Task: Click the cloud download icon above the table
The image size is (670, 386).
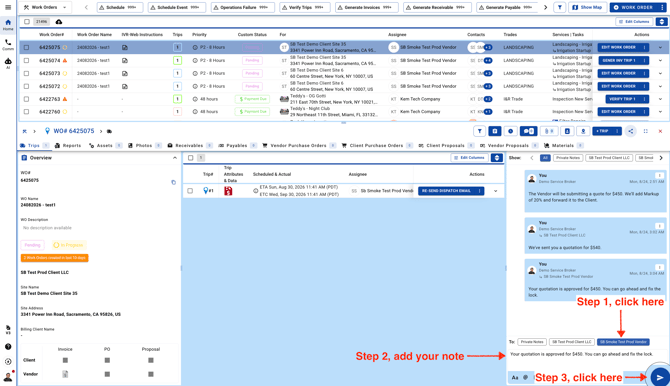Action: (x=59, y=22)
